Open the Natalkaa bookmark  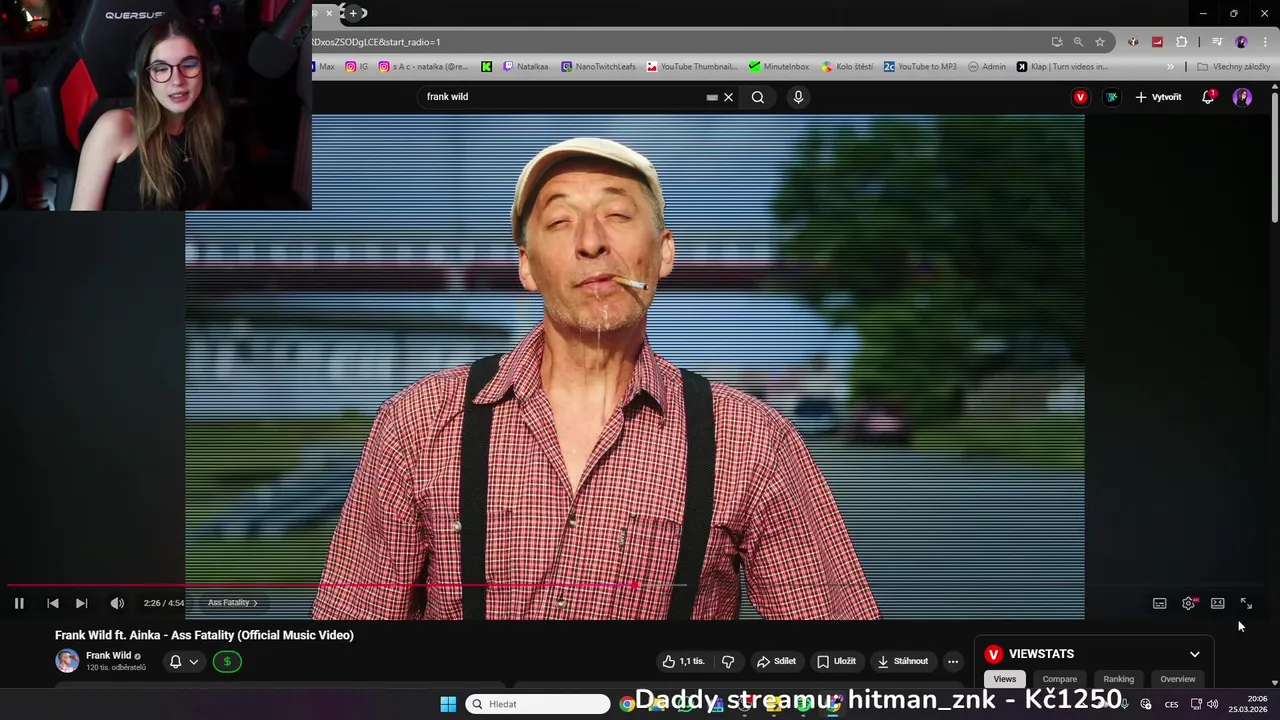coord(526,67)
